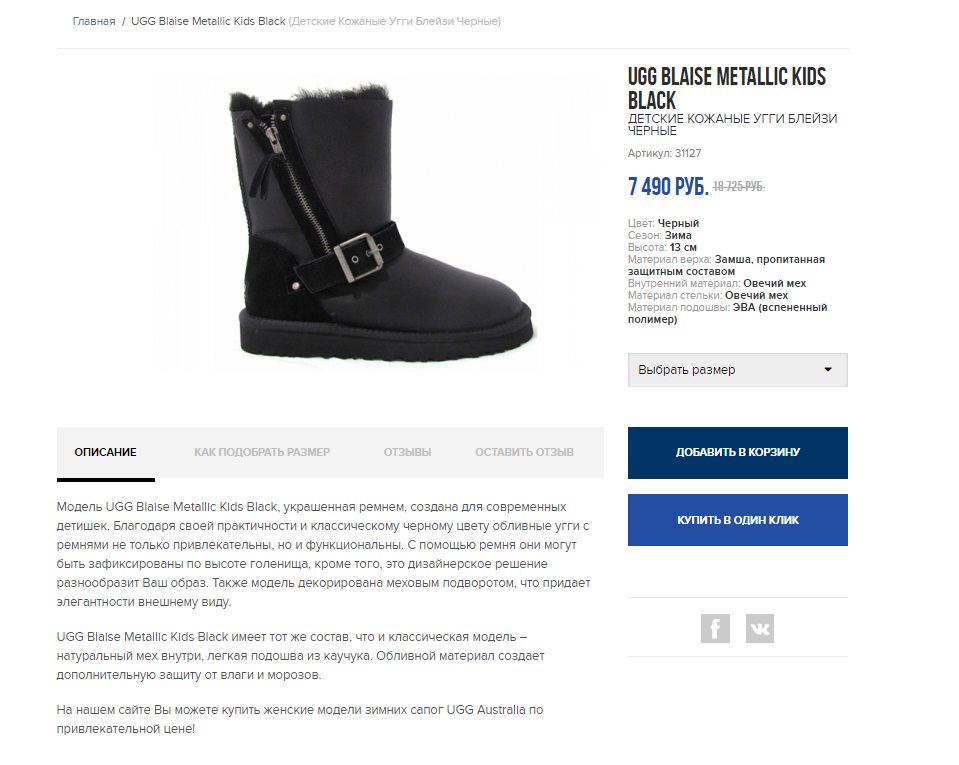
Task: Share the product on Facebook
Action: tap(715, 628)
